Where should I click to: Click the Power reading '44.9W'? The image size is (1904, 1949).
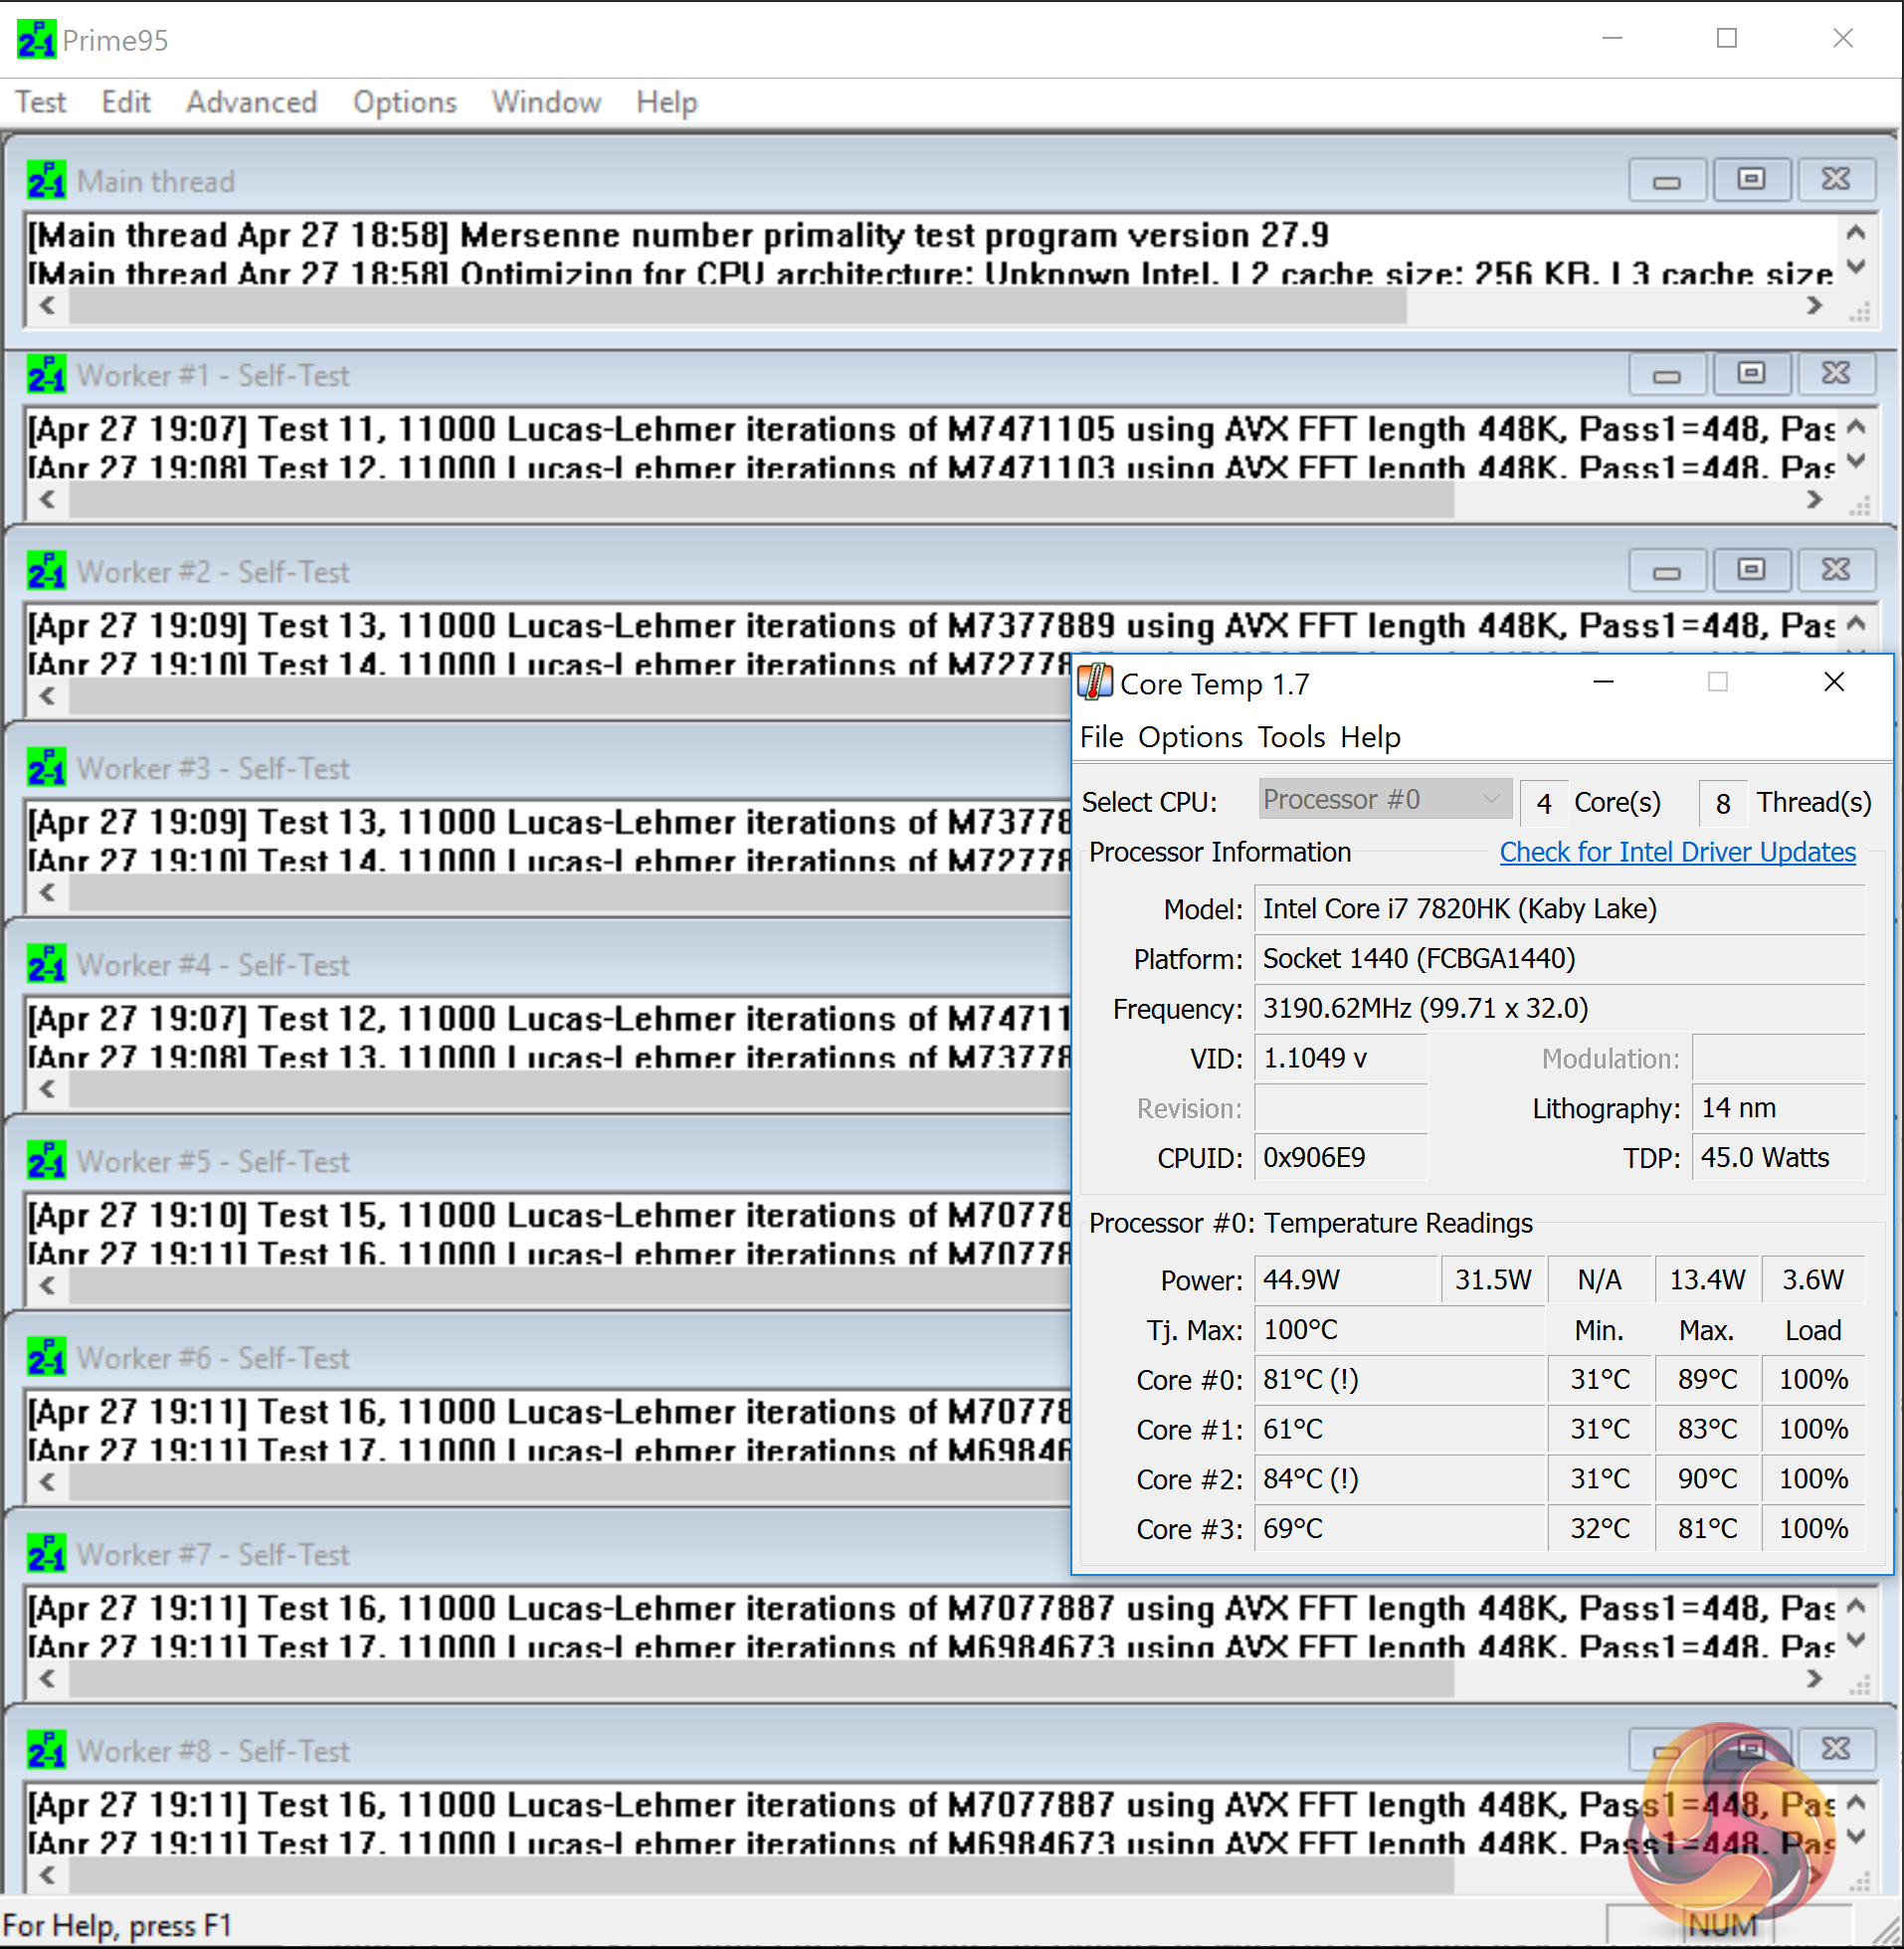point(1346,1280)
